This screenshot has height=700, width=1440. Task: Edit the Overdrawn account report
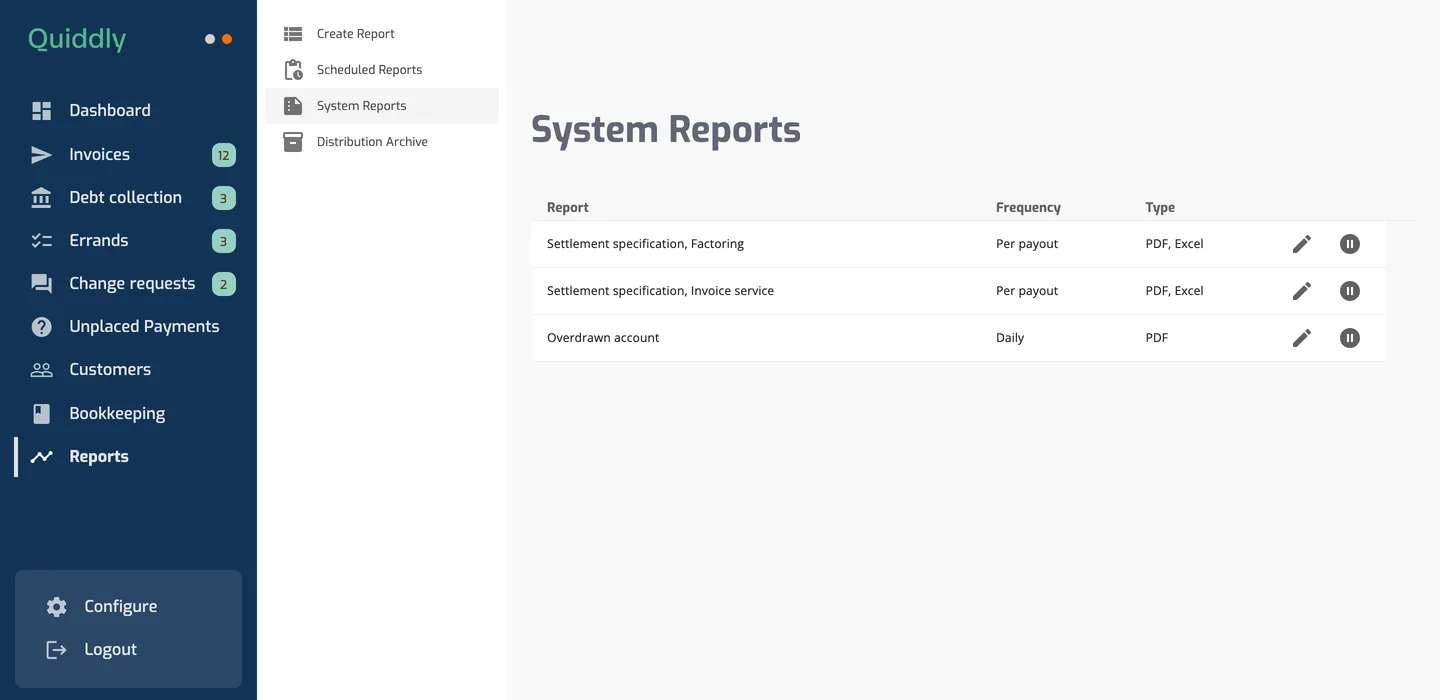click(1302, 338)
